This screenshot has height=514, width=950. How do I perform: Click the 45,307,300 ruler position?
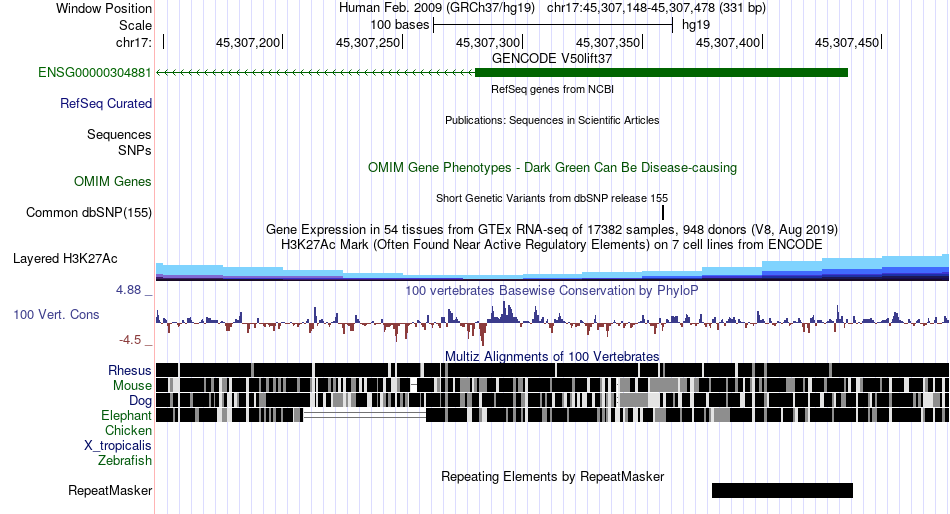pyautogui.click(x=488, y=42)
